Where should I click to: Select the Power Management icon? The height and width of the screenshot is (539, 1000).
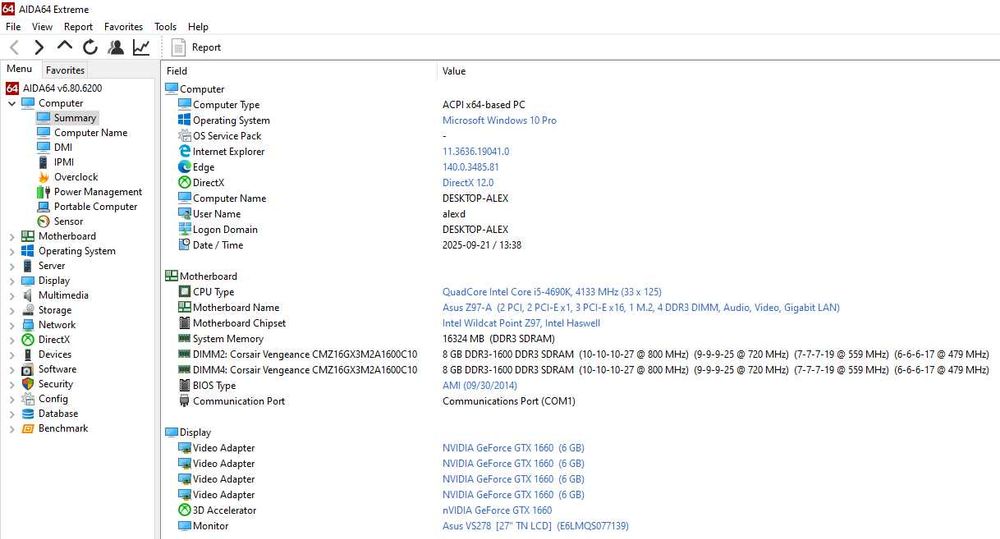tap(43, 192)
